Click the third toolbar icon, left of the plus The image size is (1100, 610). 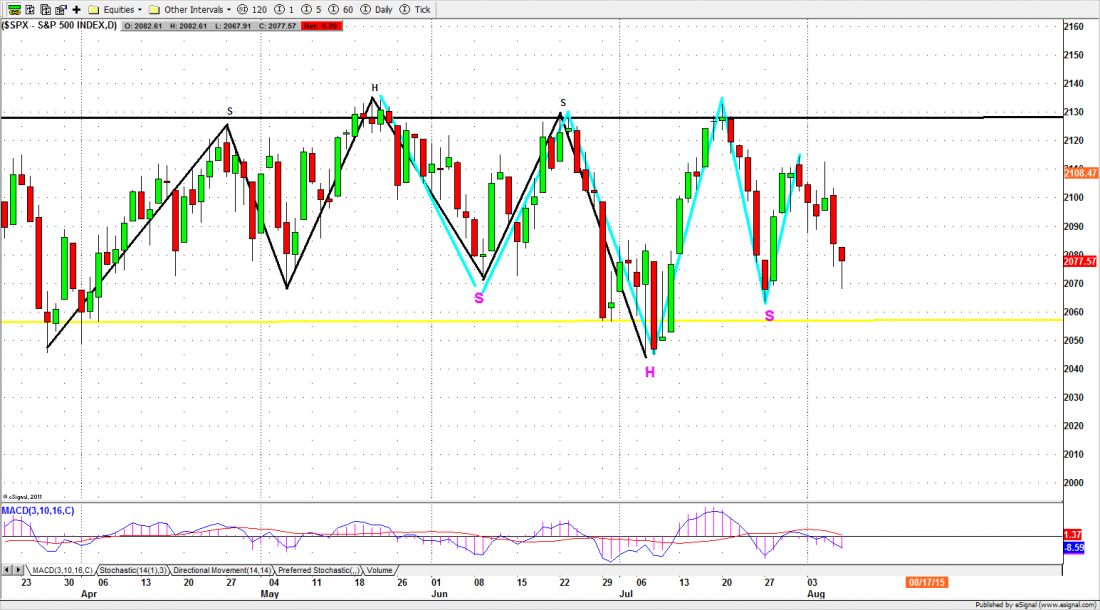pyautogui.click(x=43, y=9)
